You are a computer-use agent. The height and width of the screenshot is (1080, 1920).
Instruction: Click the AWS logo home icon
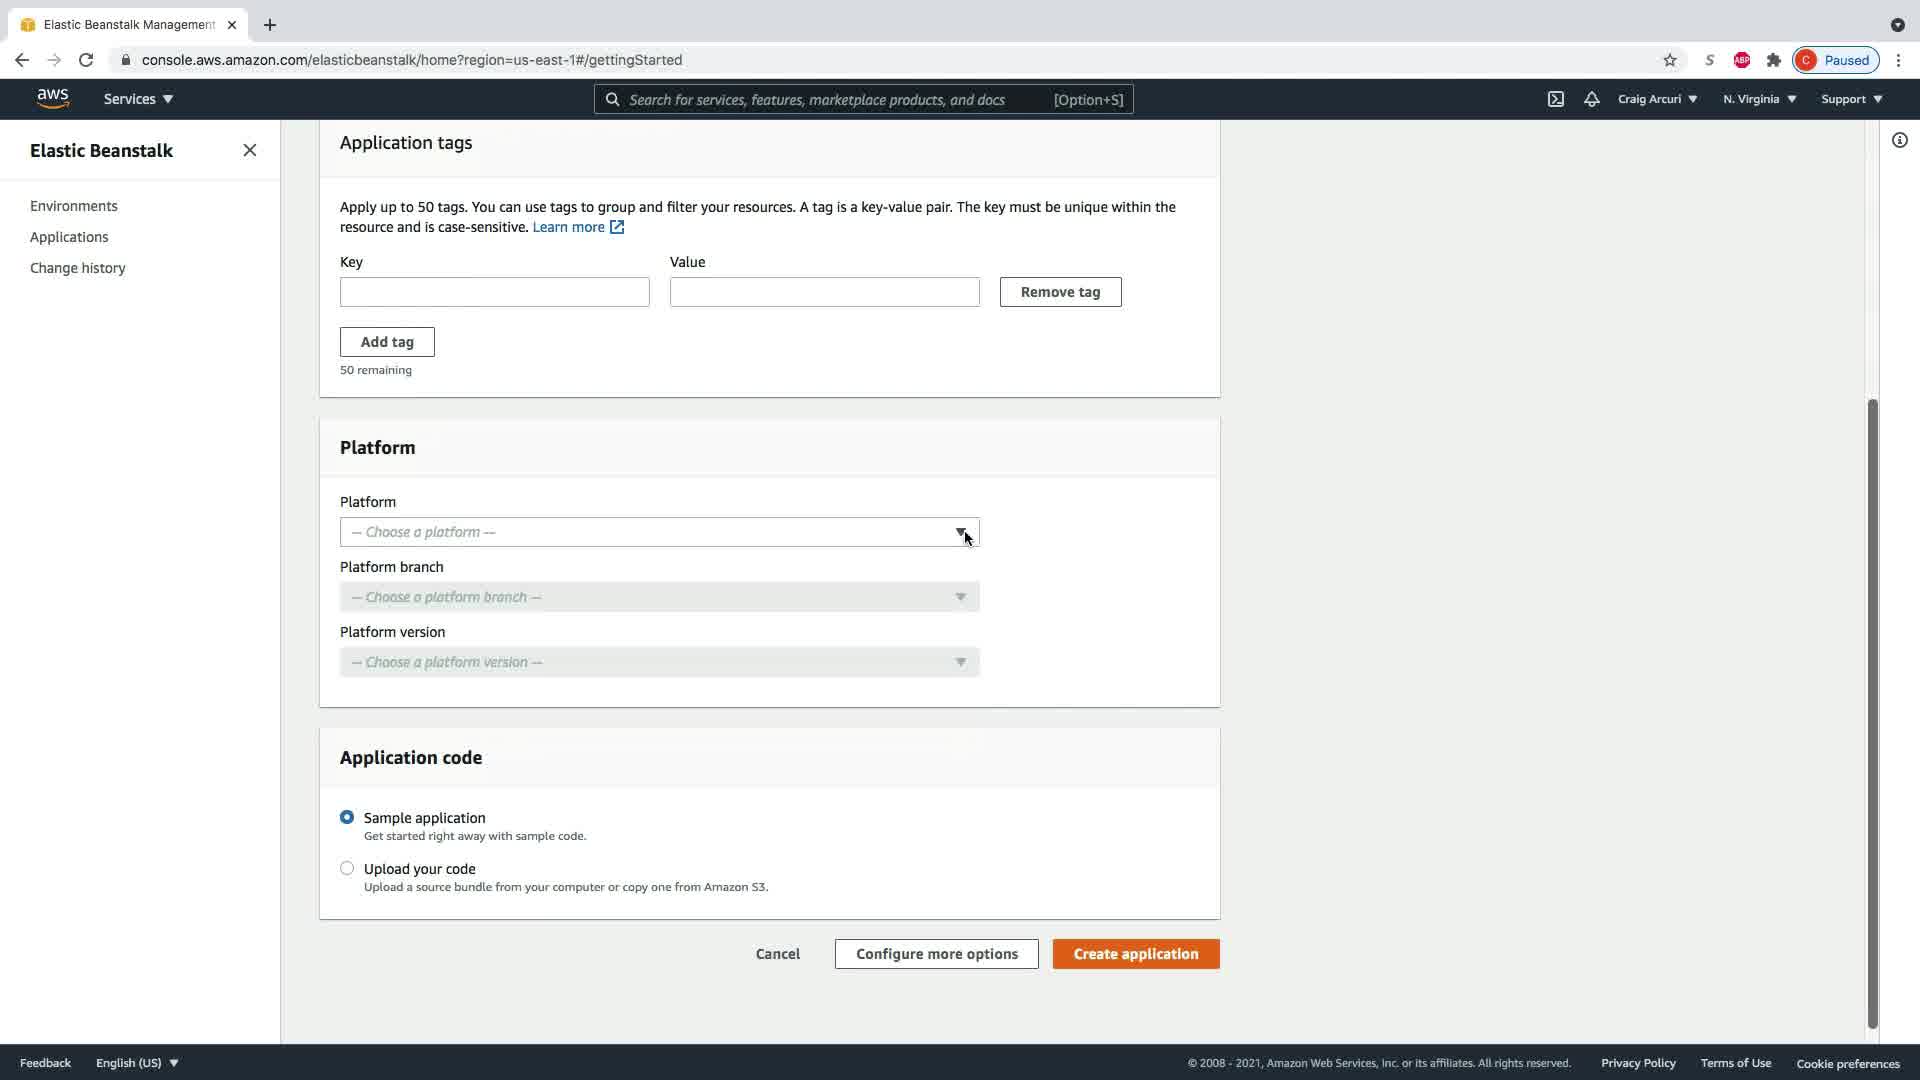pos(53,98)
